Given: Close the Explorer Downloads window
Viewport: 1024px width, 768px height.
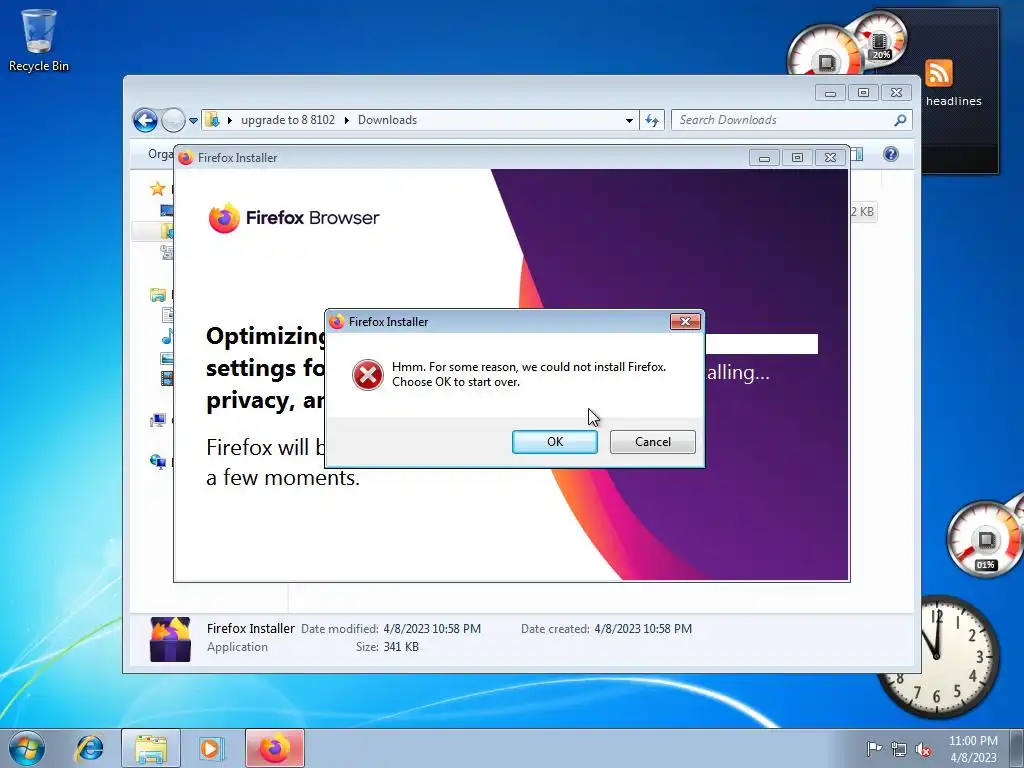Looking at the screenshot, I should pos(897,93).
